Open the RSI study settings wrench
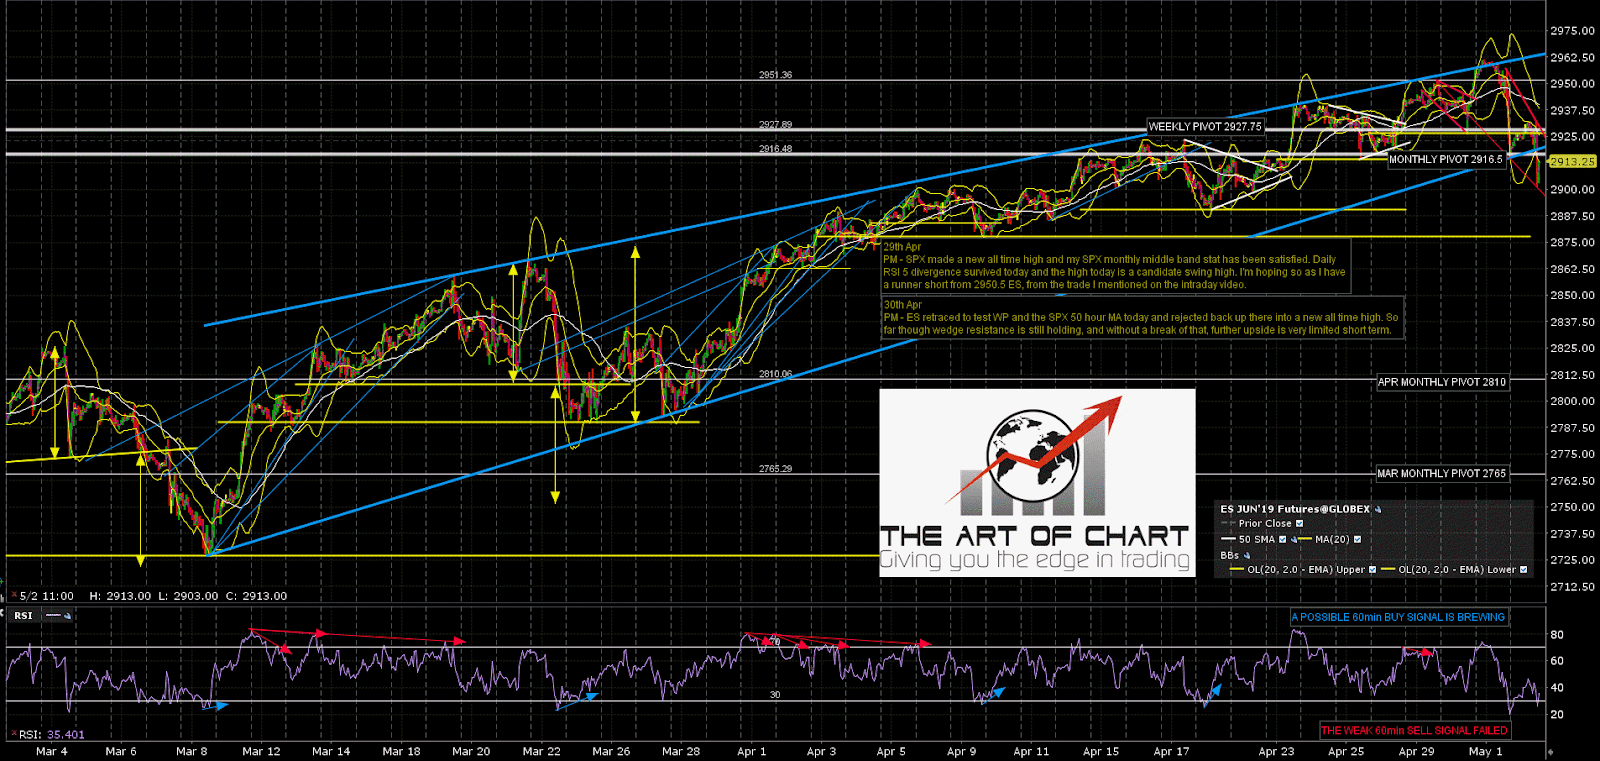The width and height of the screenshot is (1600, 761). coord(67,616)
